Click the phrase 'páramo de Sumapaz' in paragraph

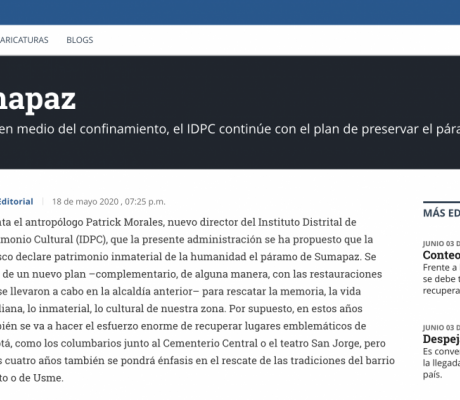click(x=311, y=257)
